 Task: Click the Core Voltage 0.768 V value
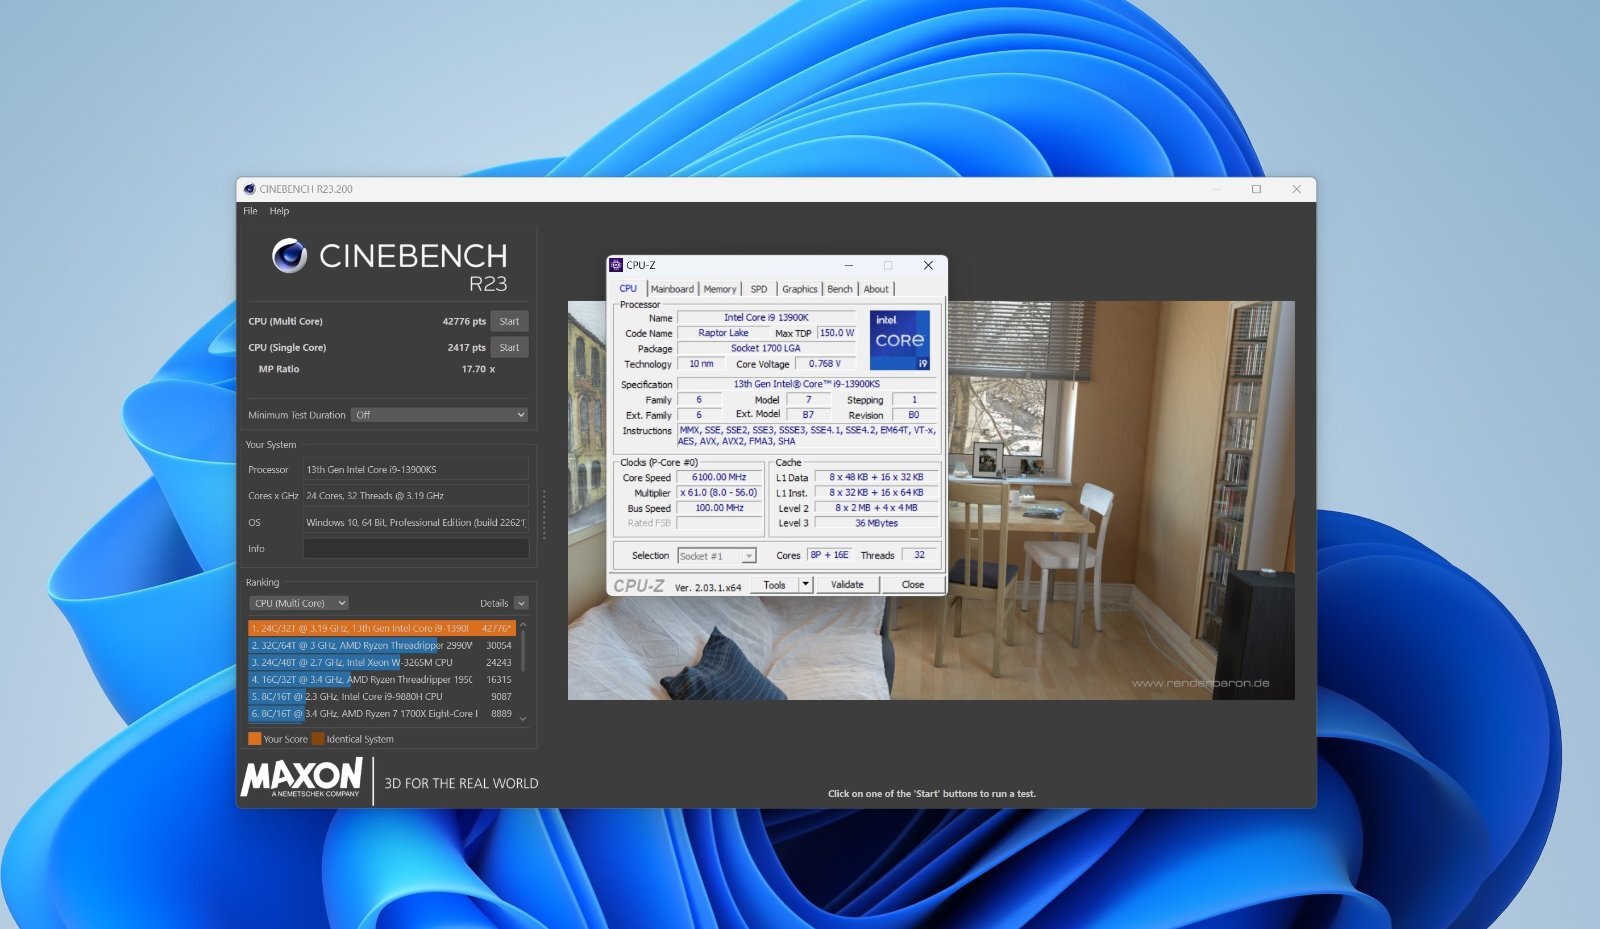(x=825, y=364)
